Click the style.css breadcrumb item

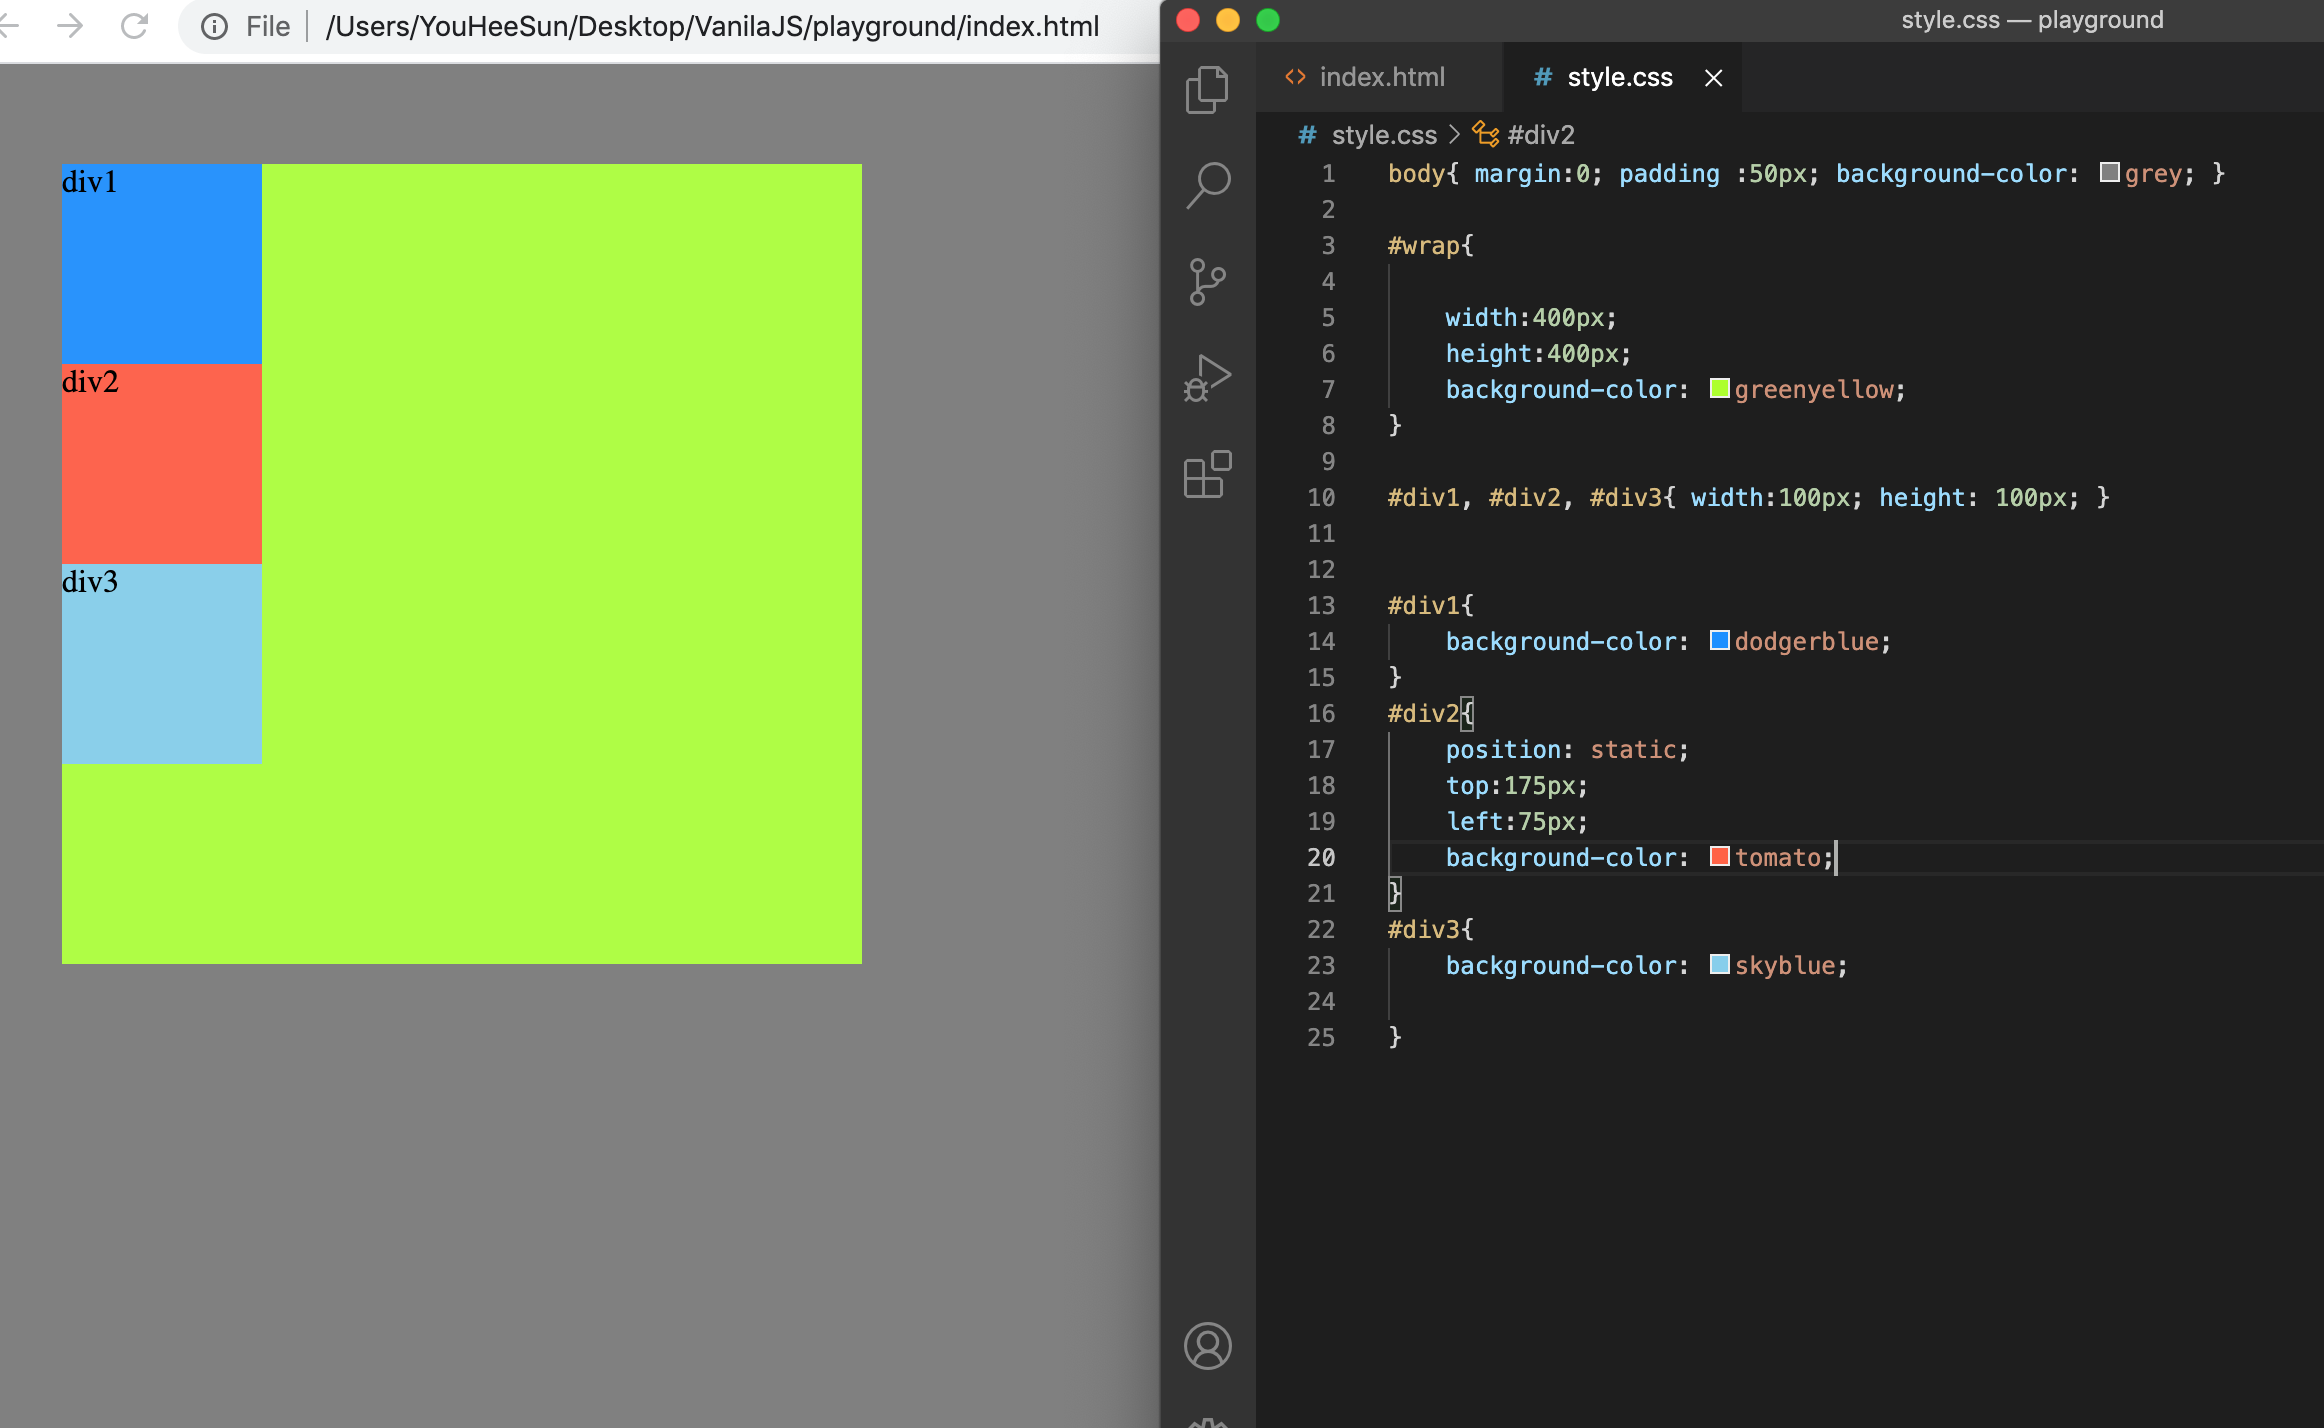(1383, 135)
